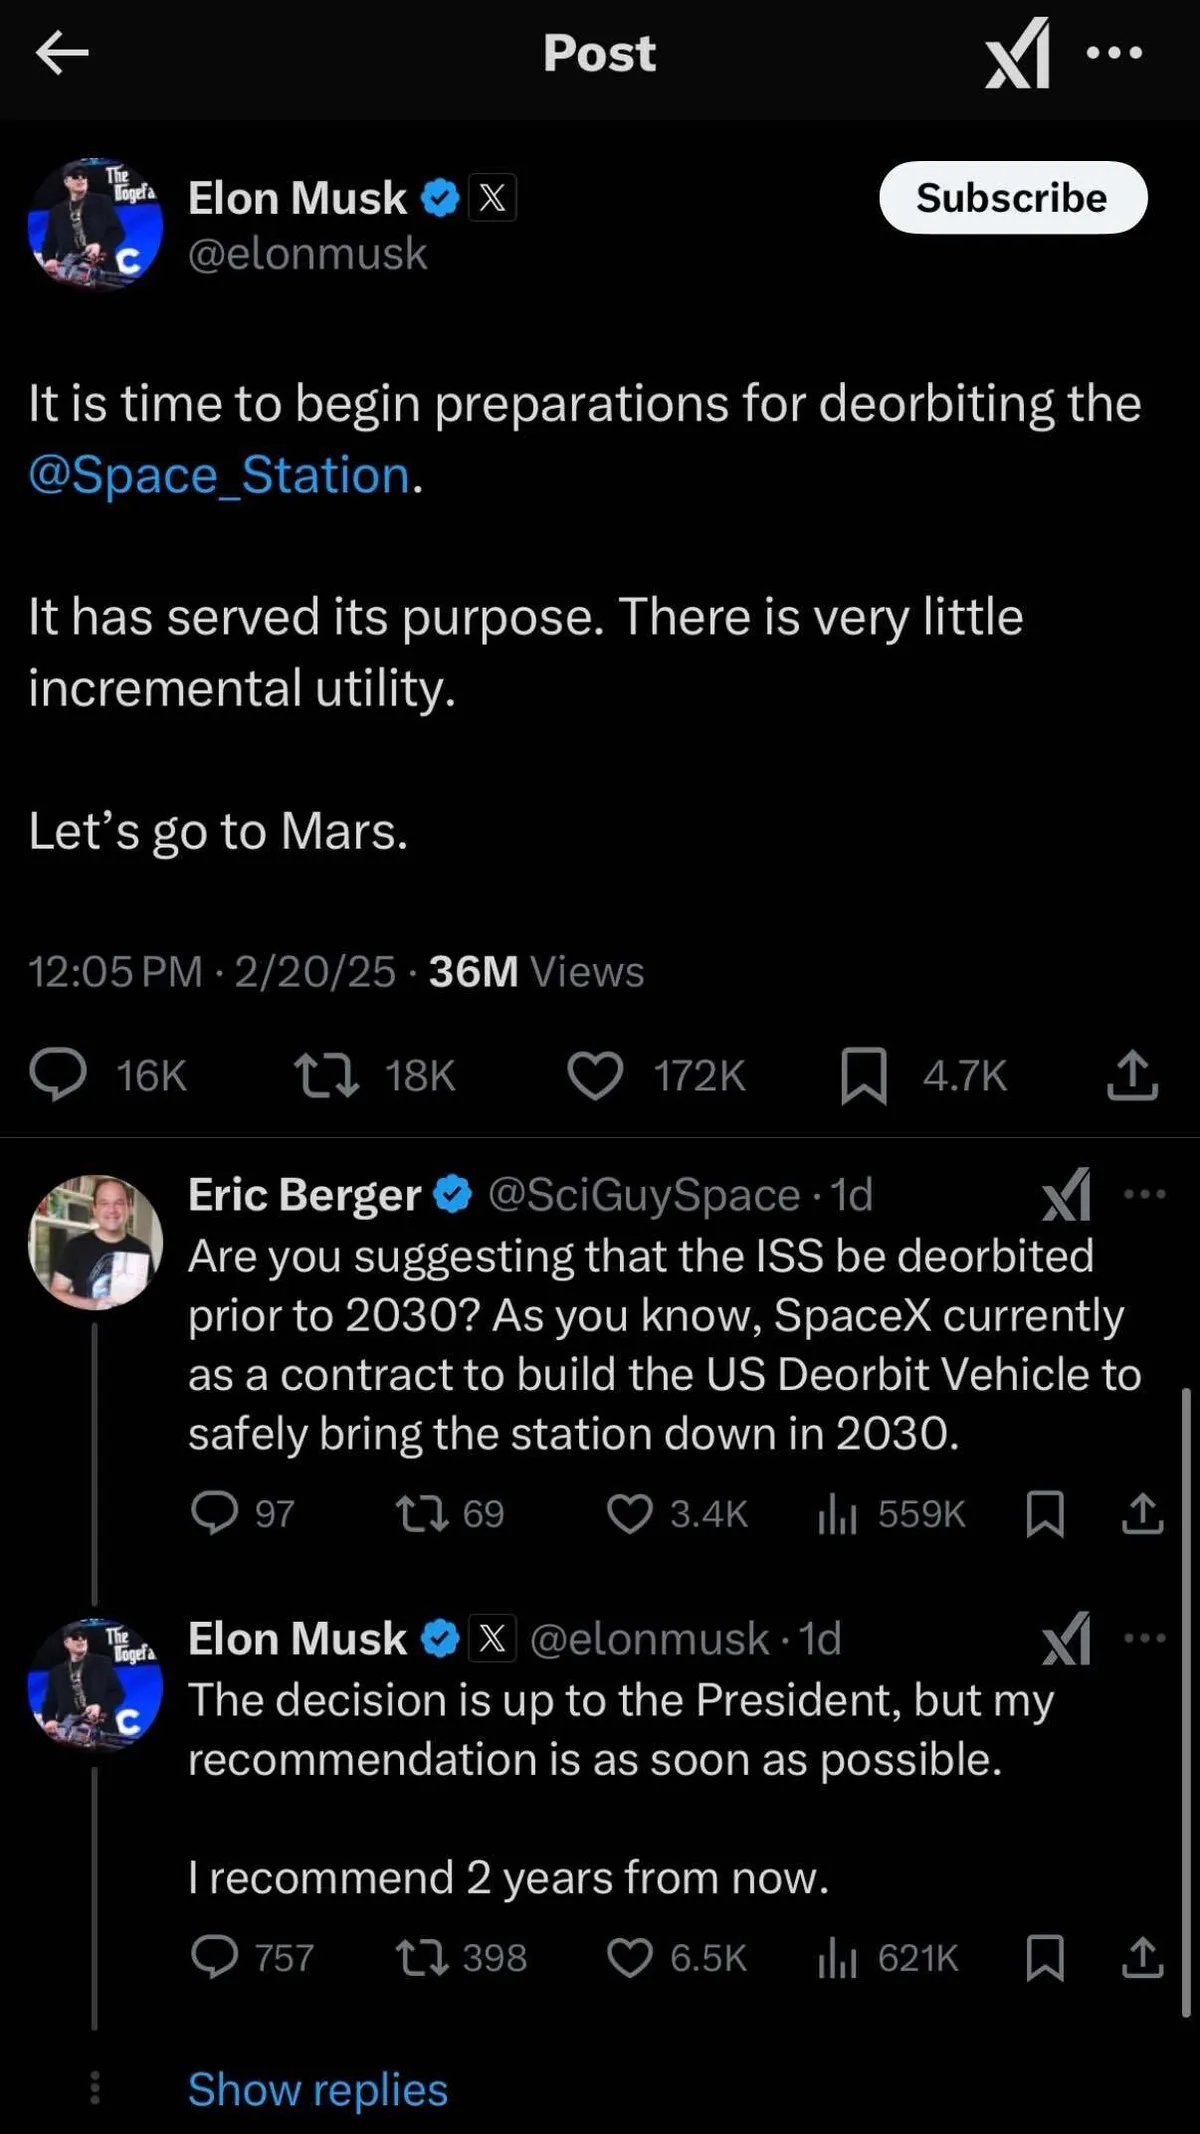Repost the main post with 18K reposts

326,1075
